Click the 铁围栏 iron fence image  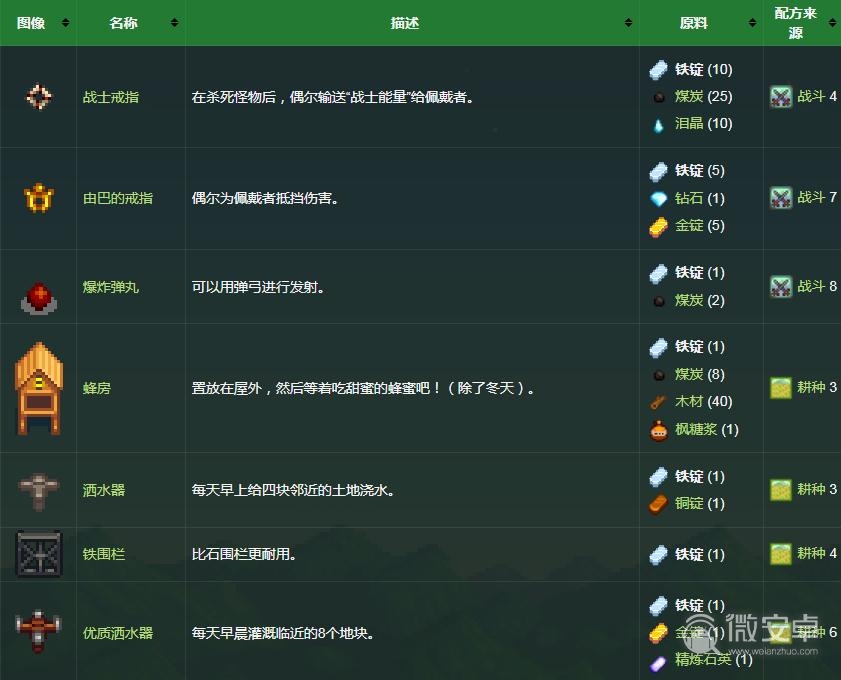coord(39,554)
